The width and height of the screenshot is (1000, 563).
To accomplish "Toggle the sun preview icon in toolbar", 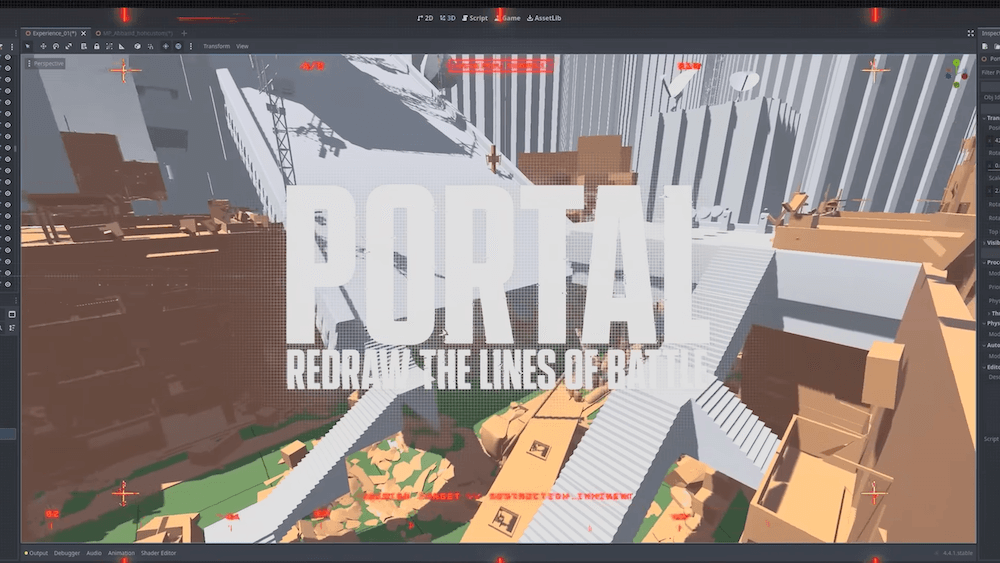I will tap(166, 46).
